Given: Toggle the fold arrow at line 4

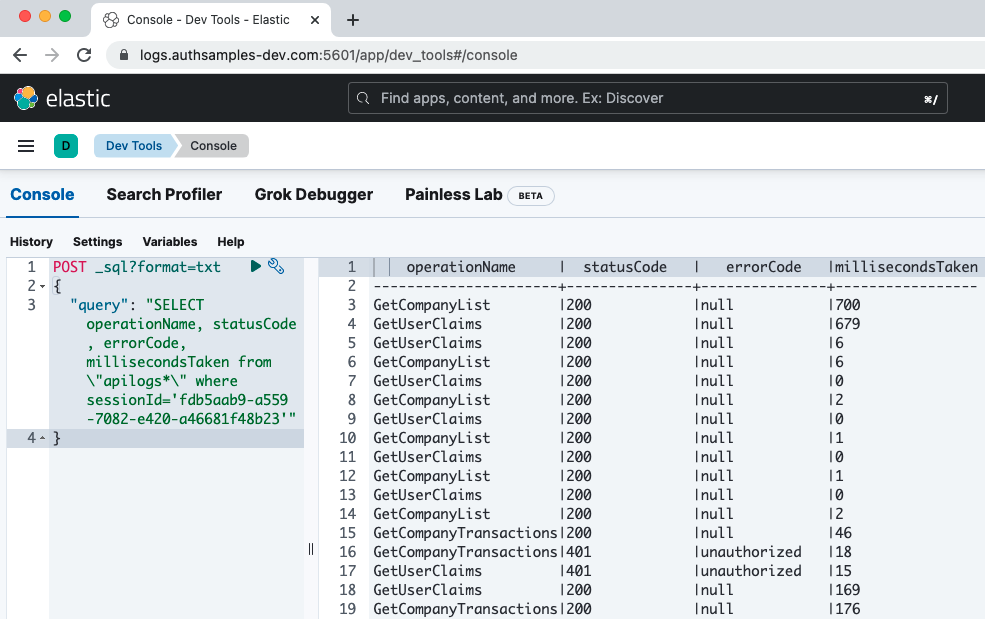Looking at the screenshot, I should pyautogui.click(x=43, y=437).
